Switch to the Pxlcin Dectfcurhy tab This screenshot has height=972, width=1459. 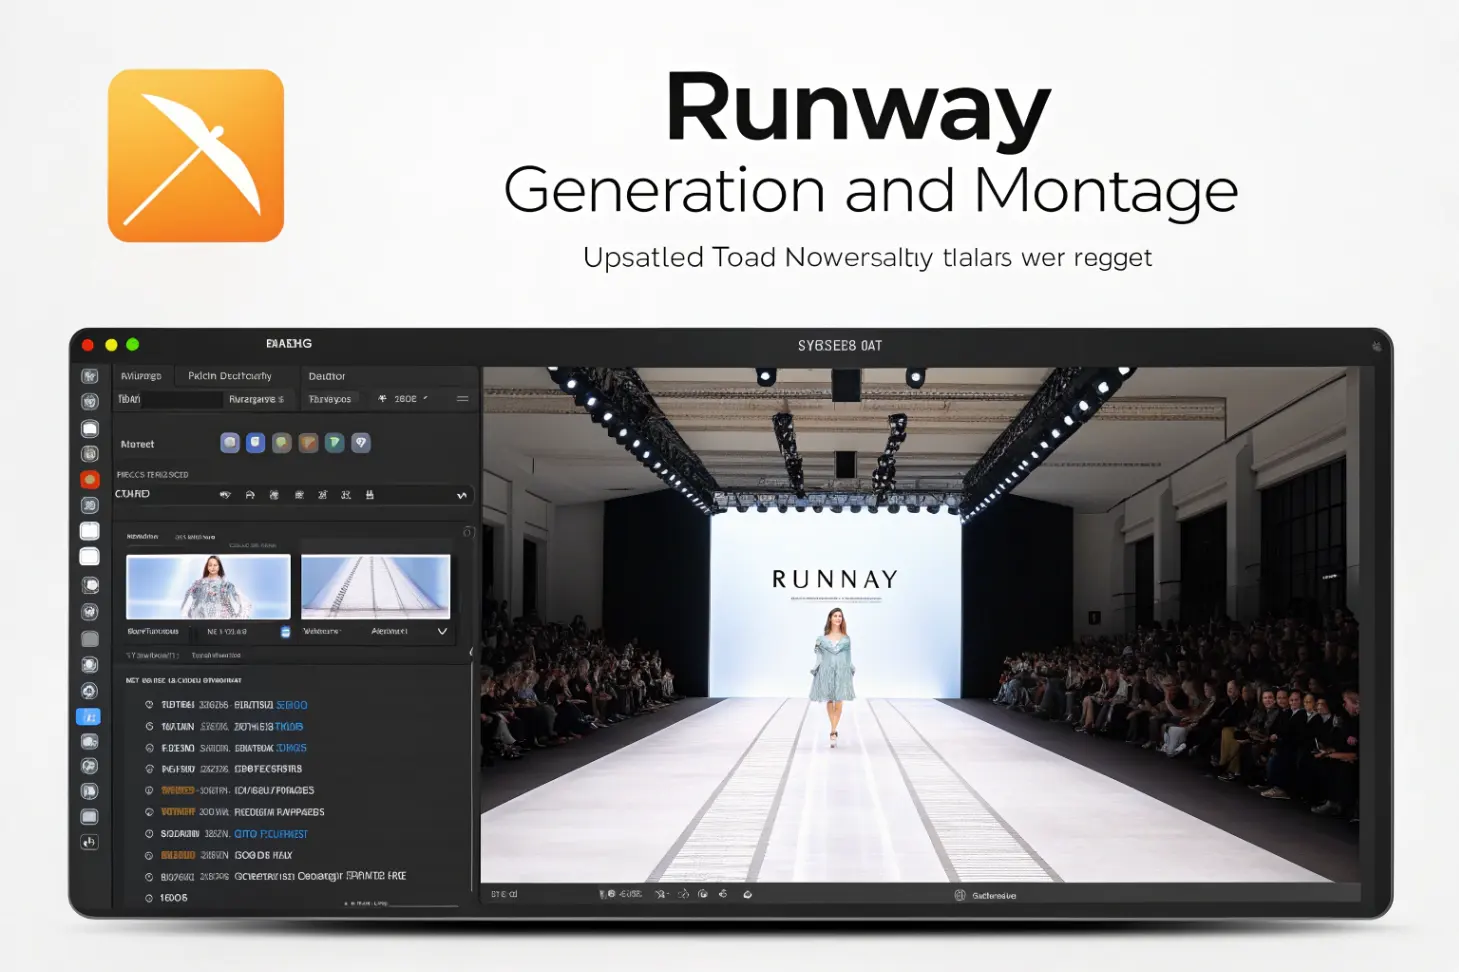click(230, 376)
